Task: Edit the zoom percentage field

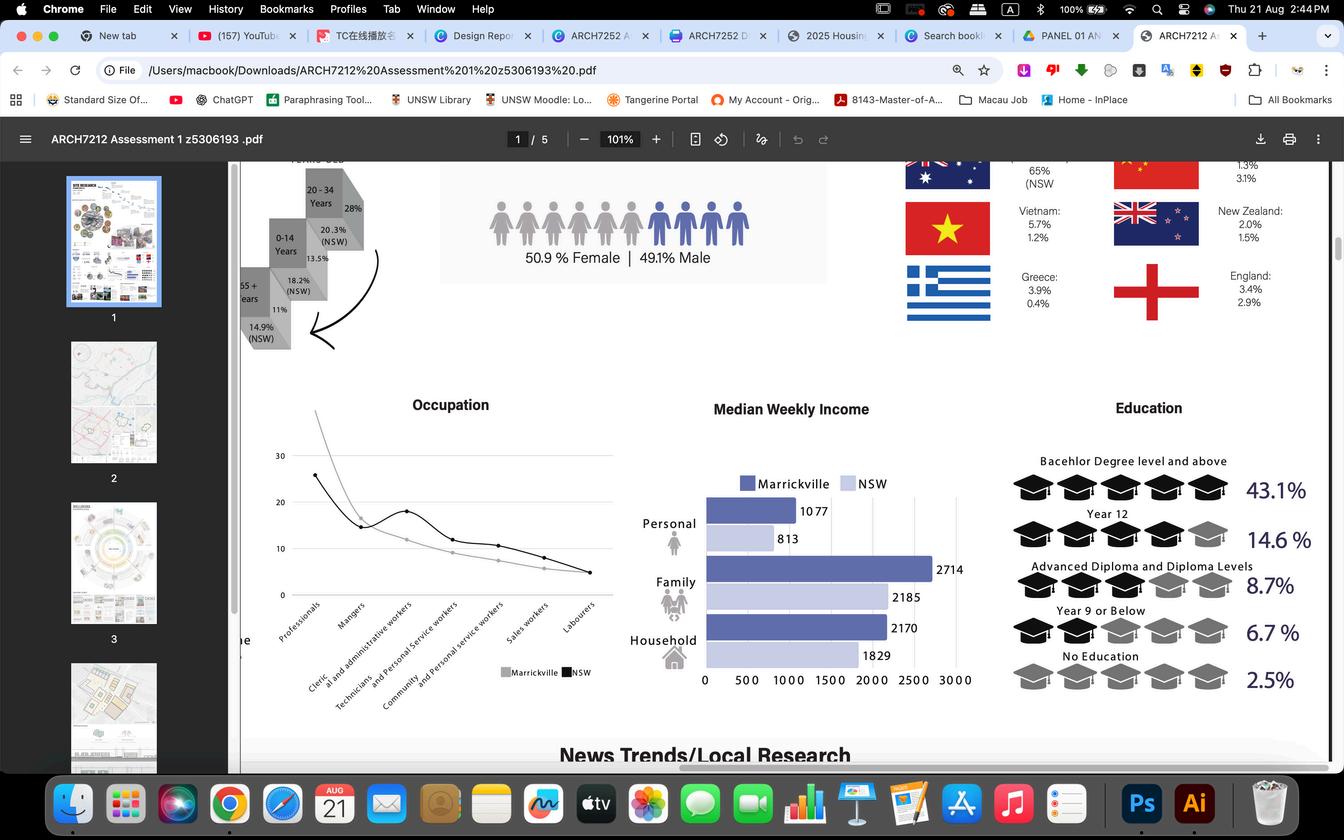Action: tap(620, 139)
